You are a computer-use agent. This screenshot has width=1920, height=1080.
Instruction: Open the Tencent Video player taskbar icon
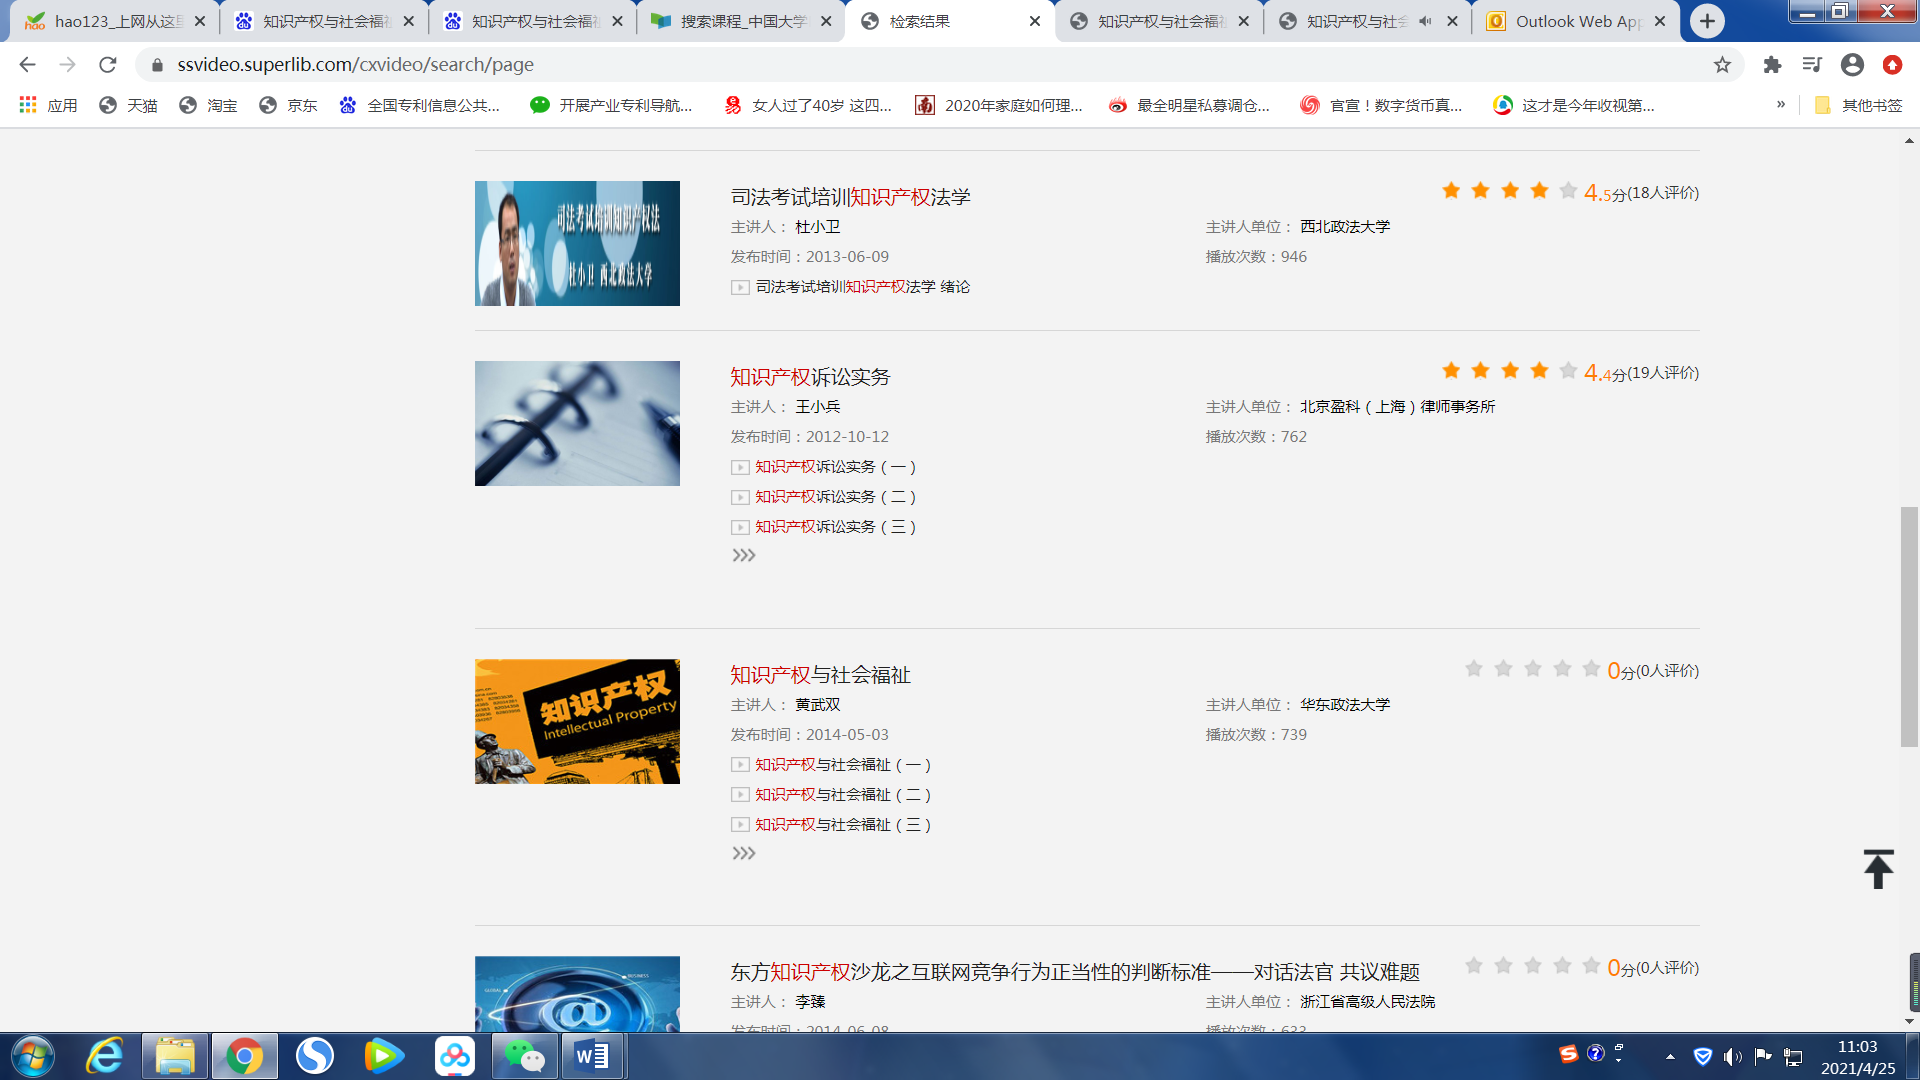384,1056
